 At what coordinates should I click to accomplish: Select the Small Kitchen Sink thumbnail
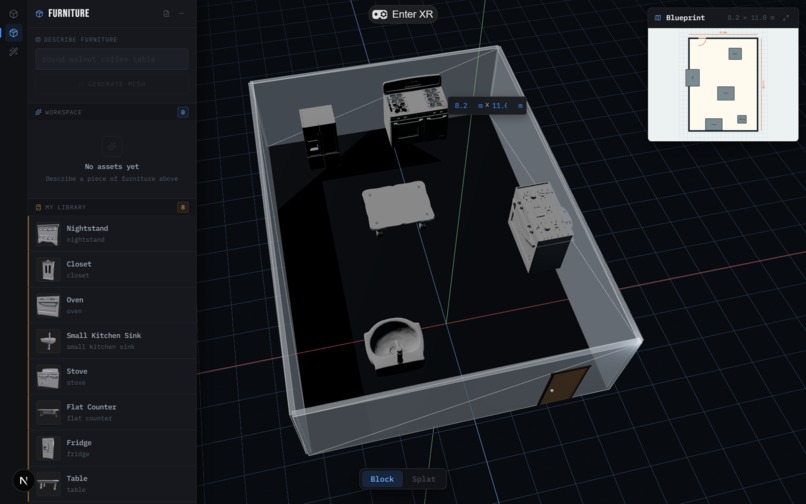pos(48,341)
